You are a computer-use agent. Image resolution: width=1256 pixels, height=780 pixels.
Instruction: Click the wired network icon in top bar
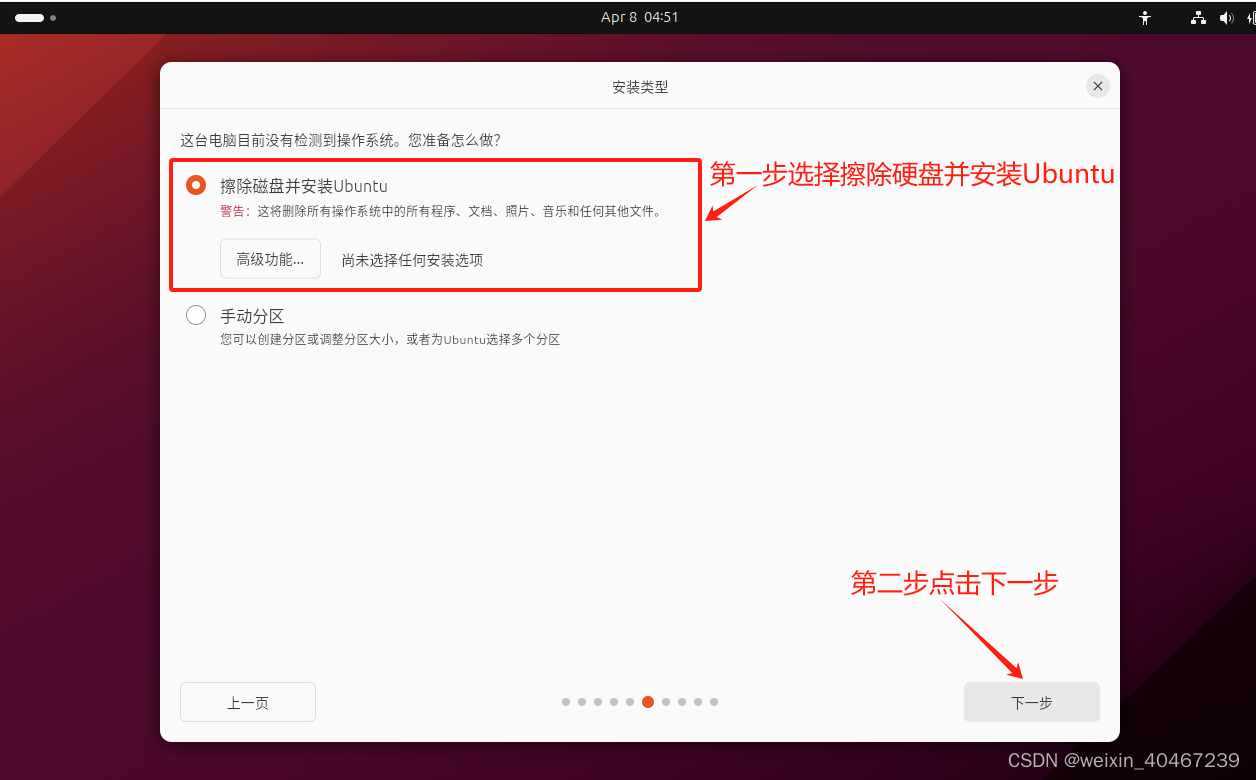1198,18
